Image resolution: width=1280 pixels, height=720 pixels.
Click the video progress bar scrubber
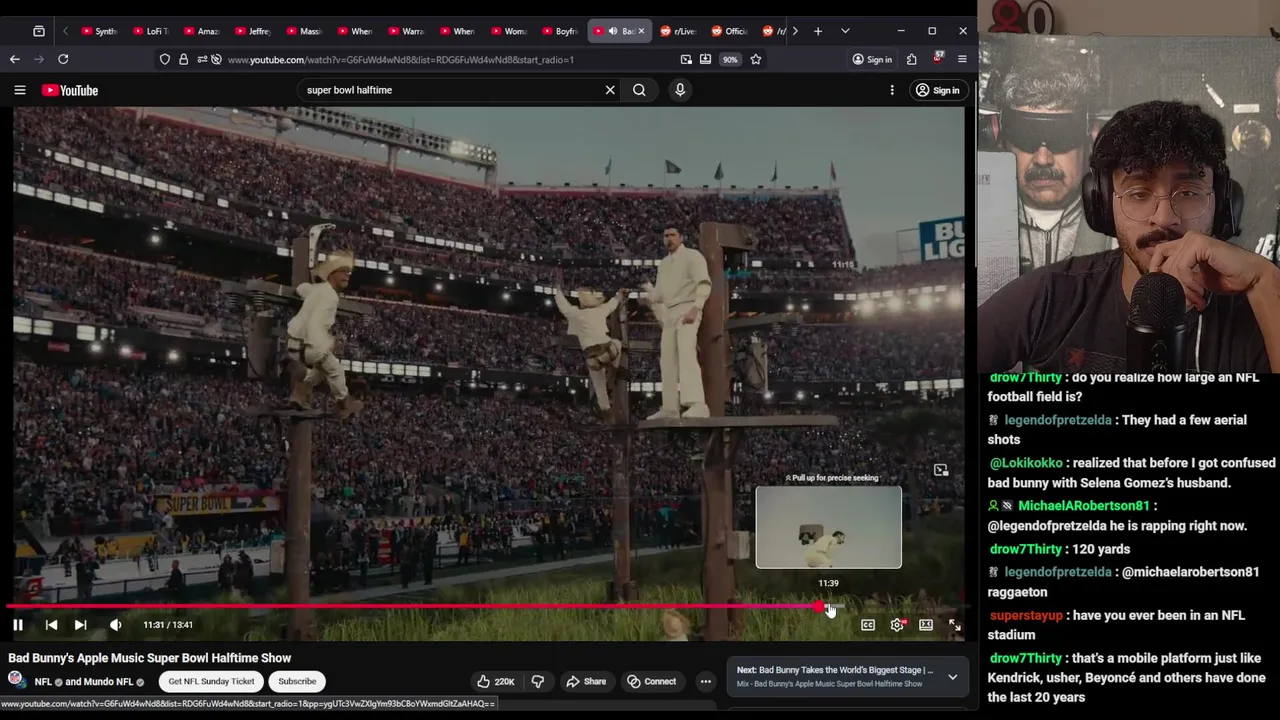tap(819, 607)
